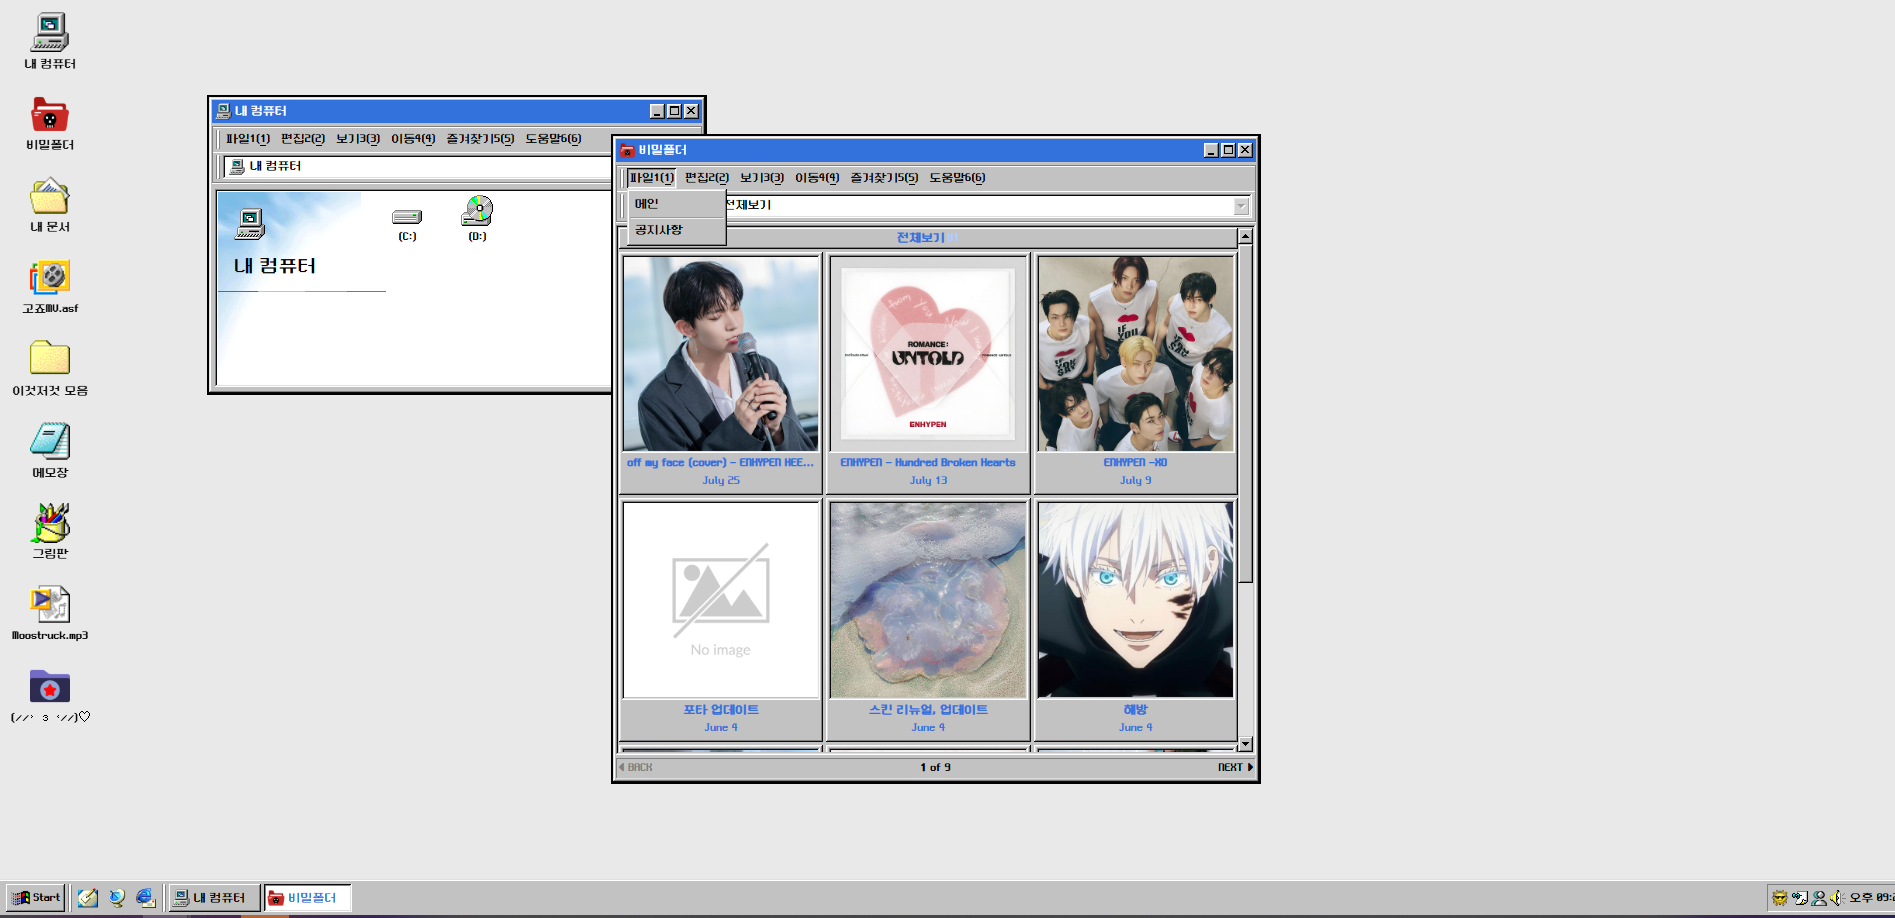
Task: Click the 전체보기 category header link
Action: tap(920, 237)
